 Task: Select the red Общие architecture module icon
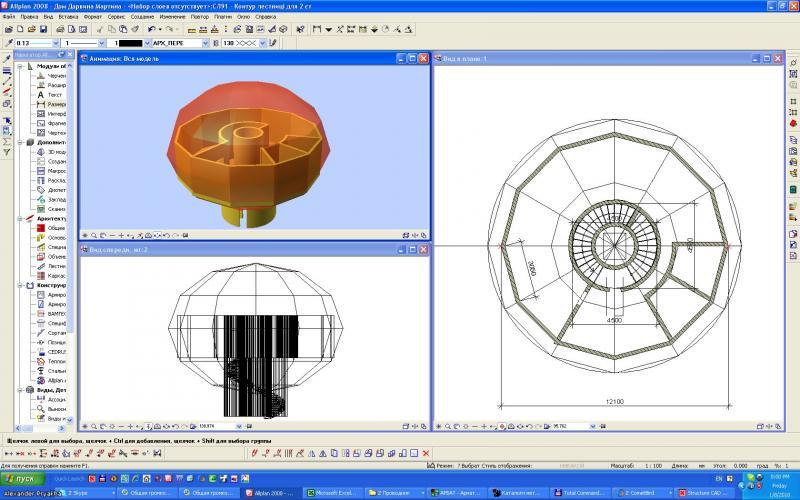click(41, 228)
